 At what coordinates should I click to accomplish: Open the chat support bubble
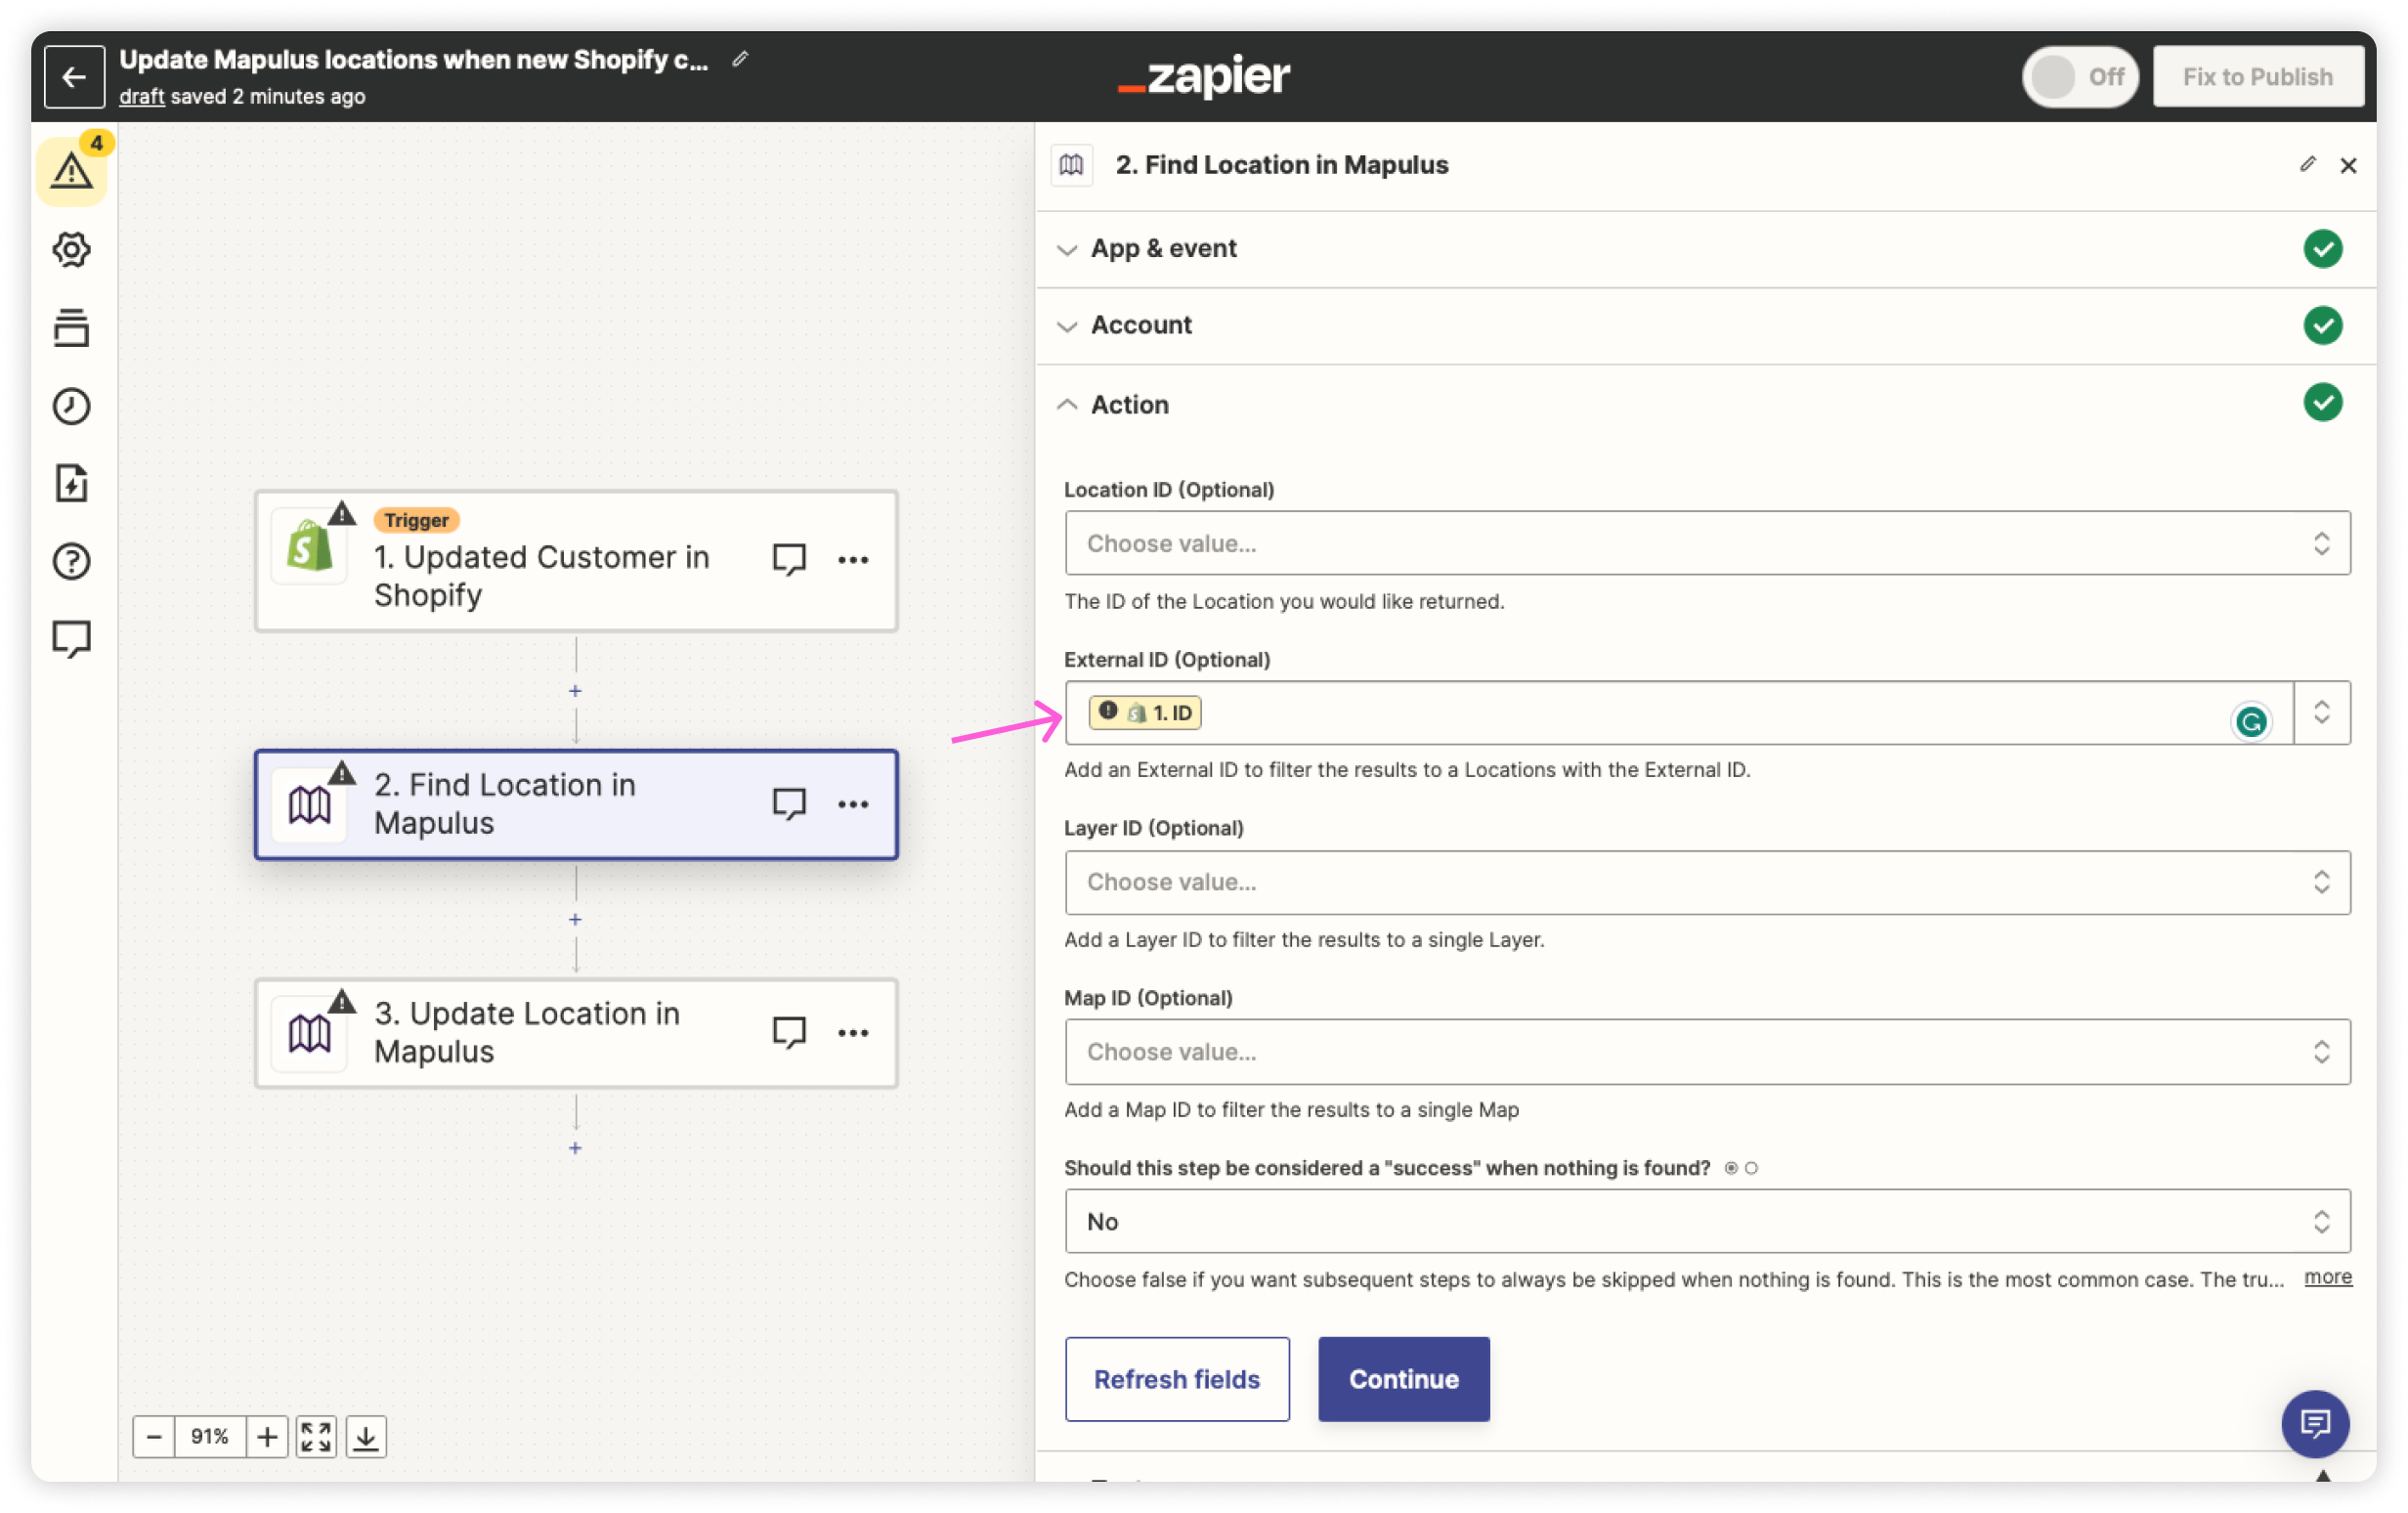[2316, 1423]
